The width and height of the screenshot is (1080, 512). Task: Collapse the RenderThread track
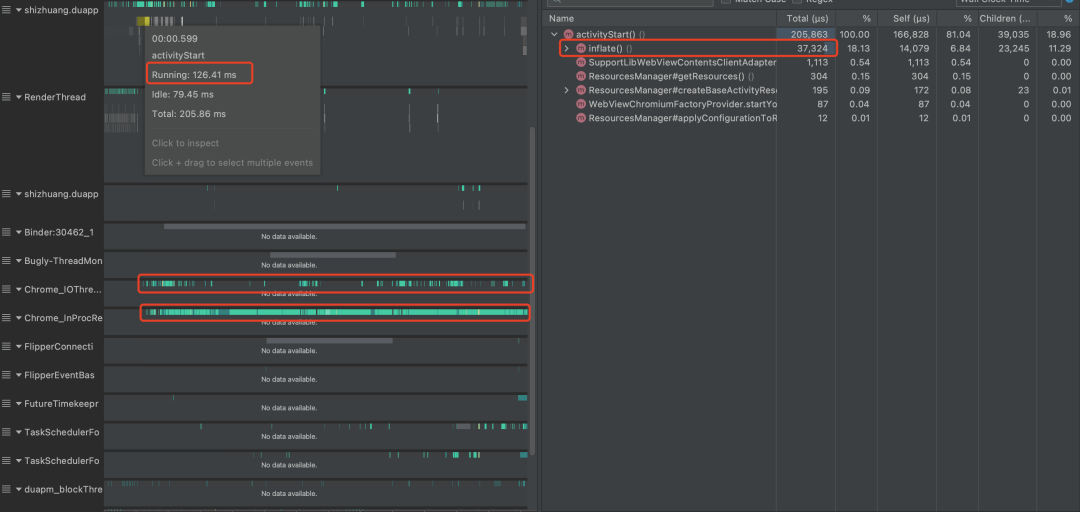[x=18, y=97]
